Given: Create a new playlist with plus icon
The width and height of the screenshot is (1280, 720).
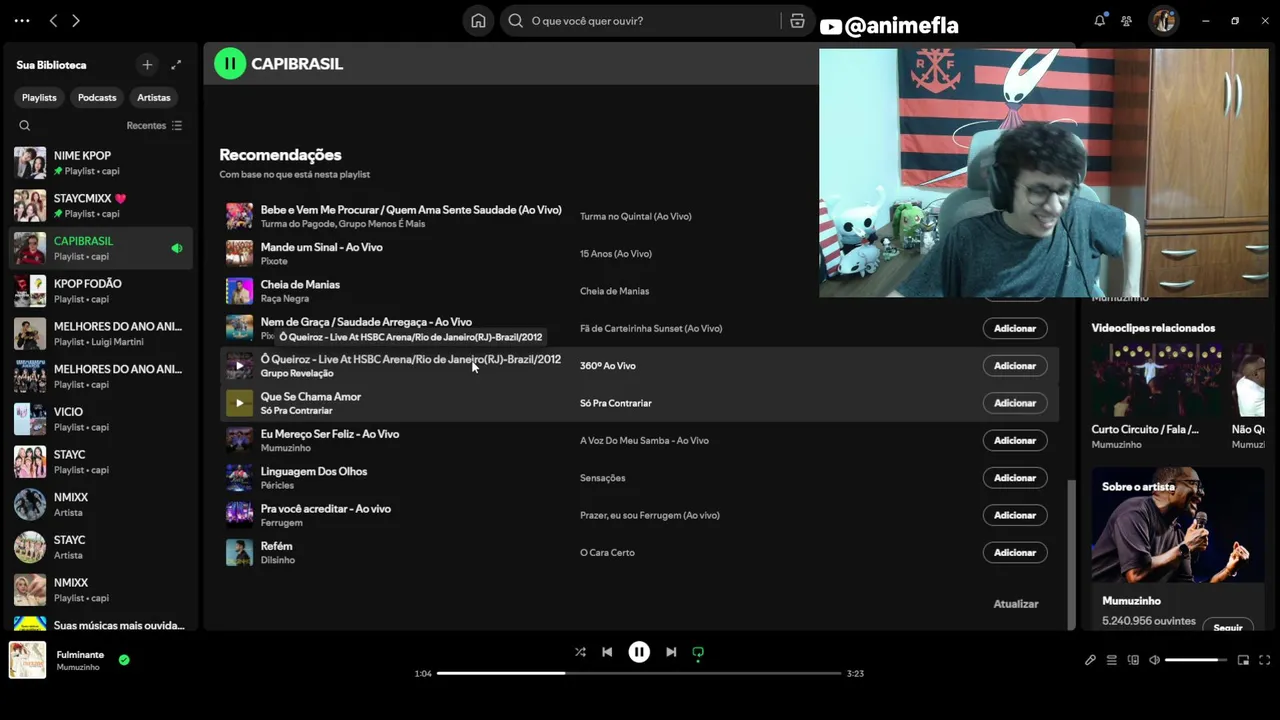Looking at the screenshot, I should tap(147, 65).
